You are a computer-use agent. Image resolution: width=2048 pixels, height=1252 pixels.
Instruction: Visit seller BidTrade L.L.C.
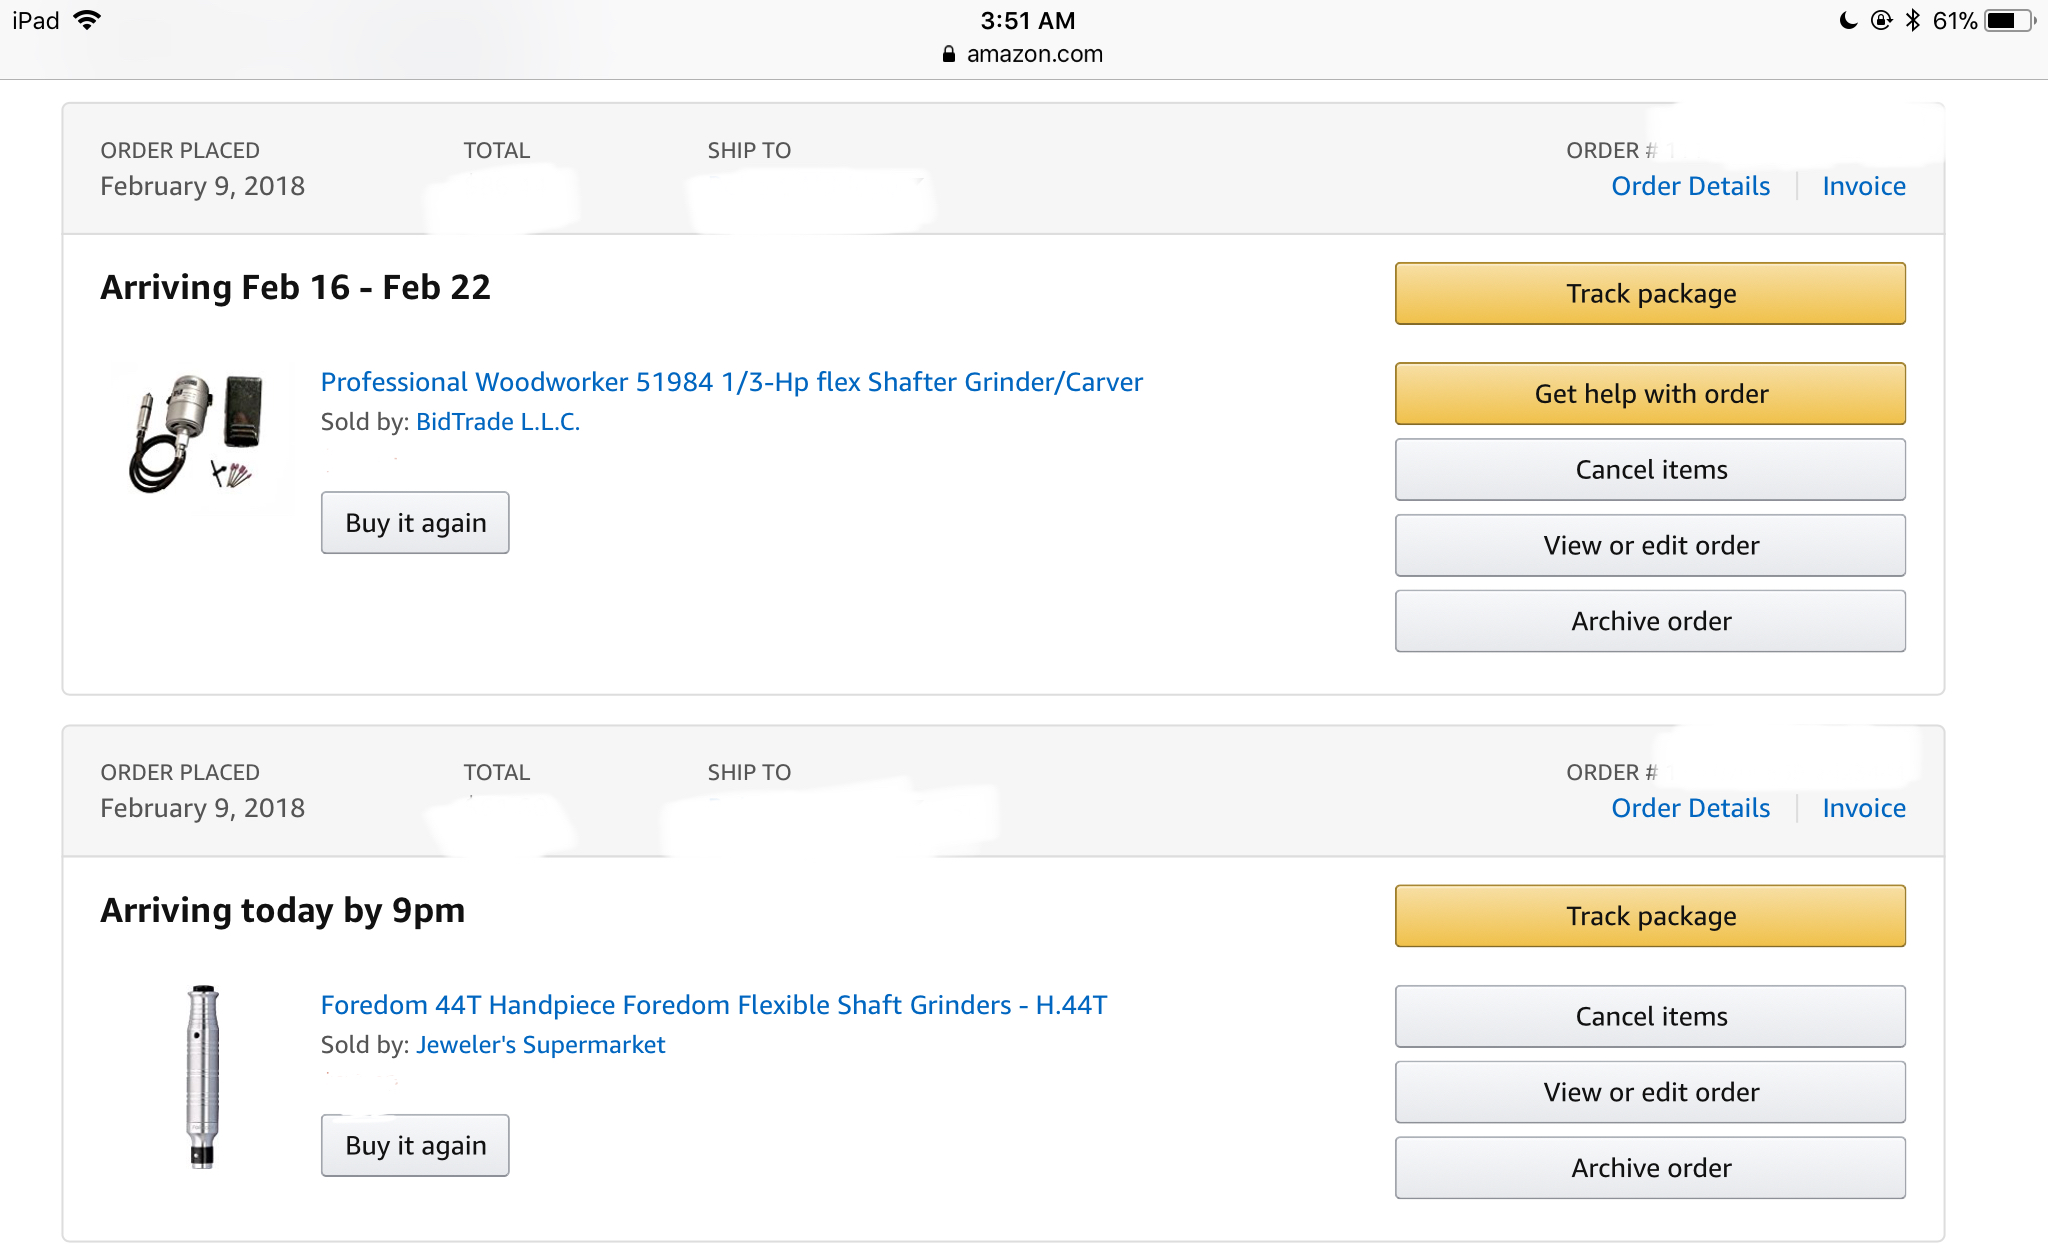coord(498,422)
